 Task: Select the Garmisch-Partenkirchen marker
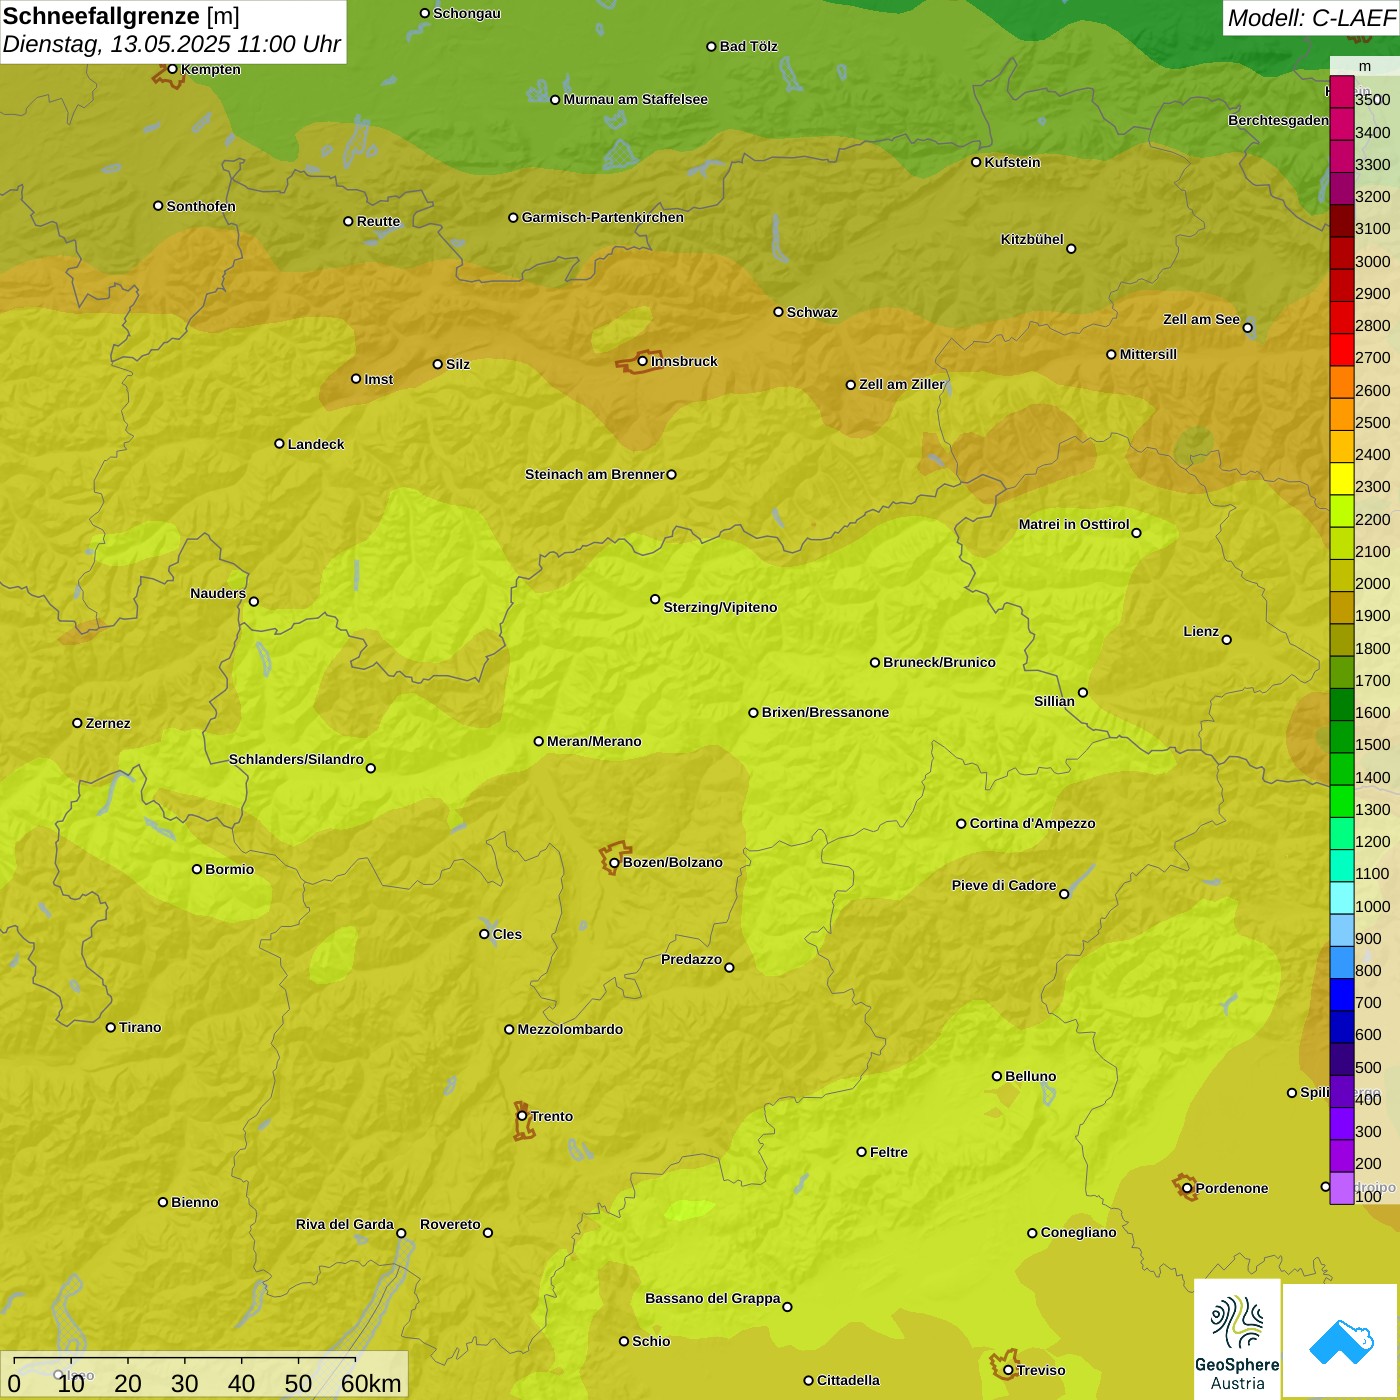(513, 217)
